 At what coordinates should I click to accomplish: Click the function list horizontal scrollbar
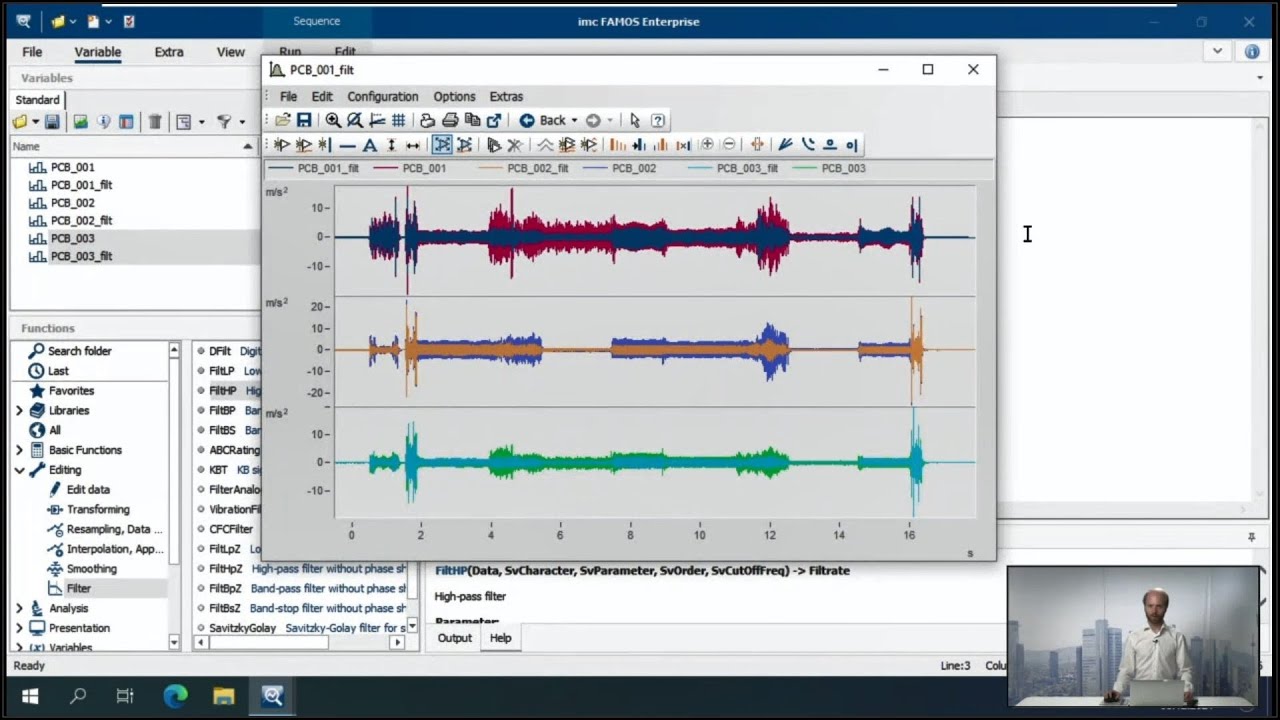tap(297, 642)
